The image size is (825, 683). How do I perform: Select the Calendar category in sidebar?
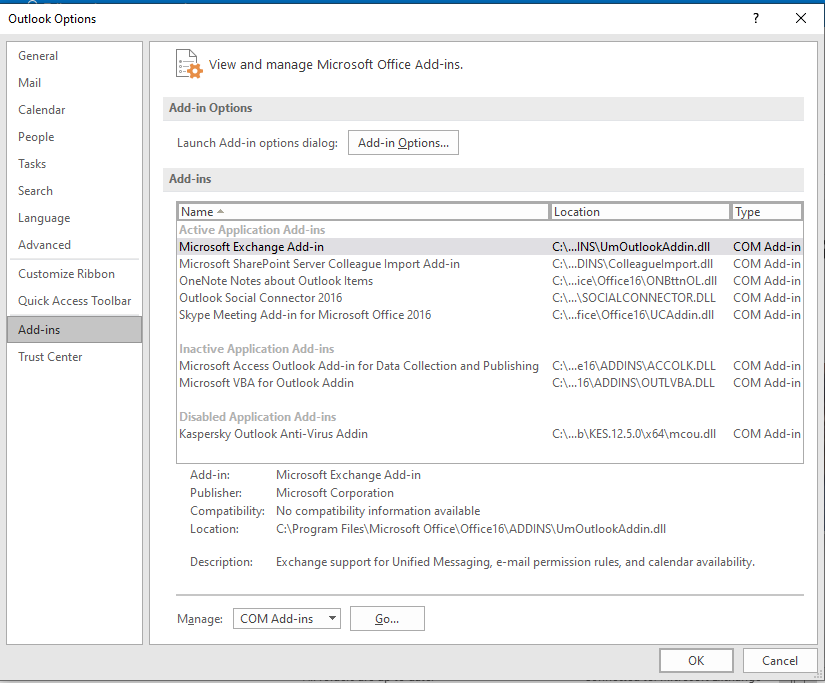(42, 110)
